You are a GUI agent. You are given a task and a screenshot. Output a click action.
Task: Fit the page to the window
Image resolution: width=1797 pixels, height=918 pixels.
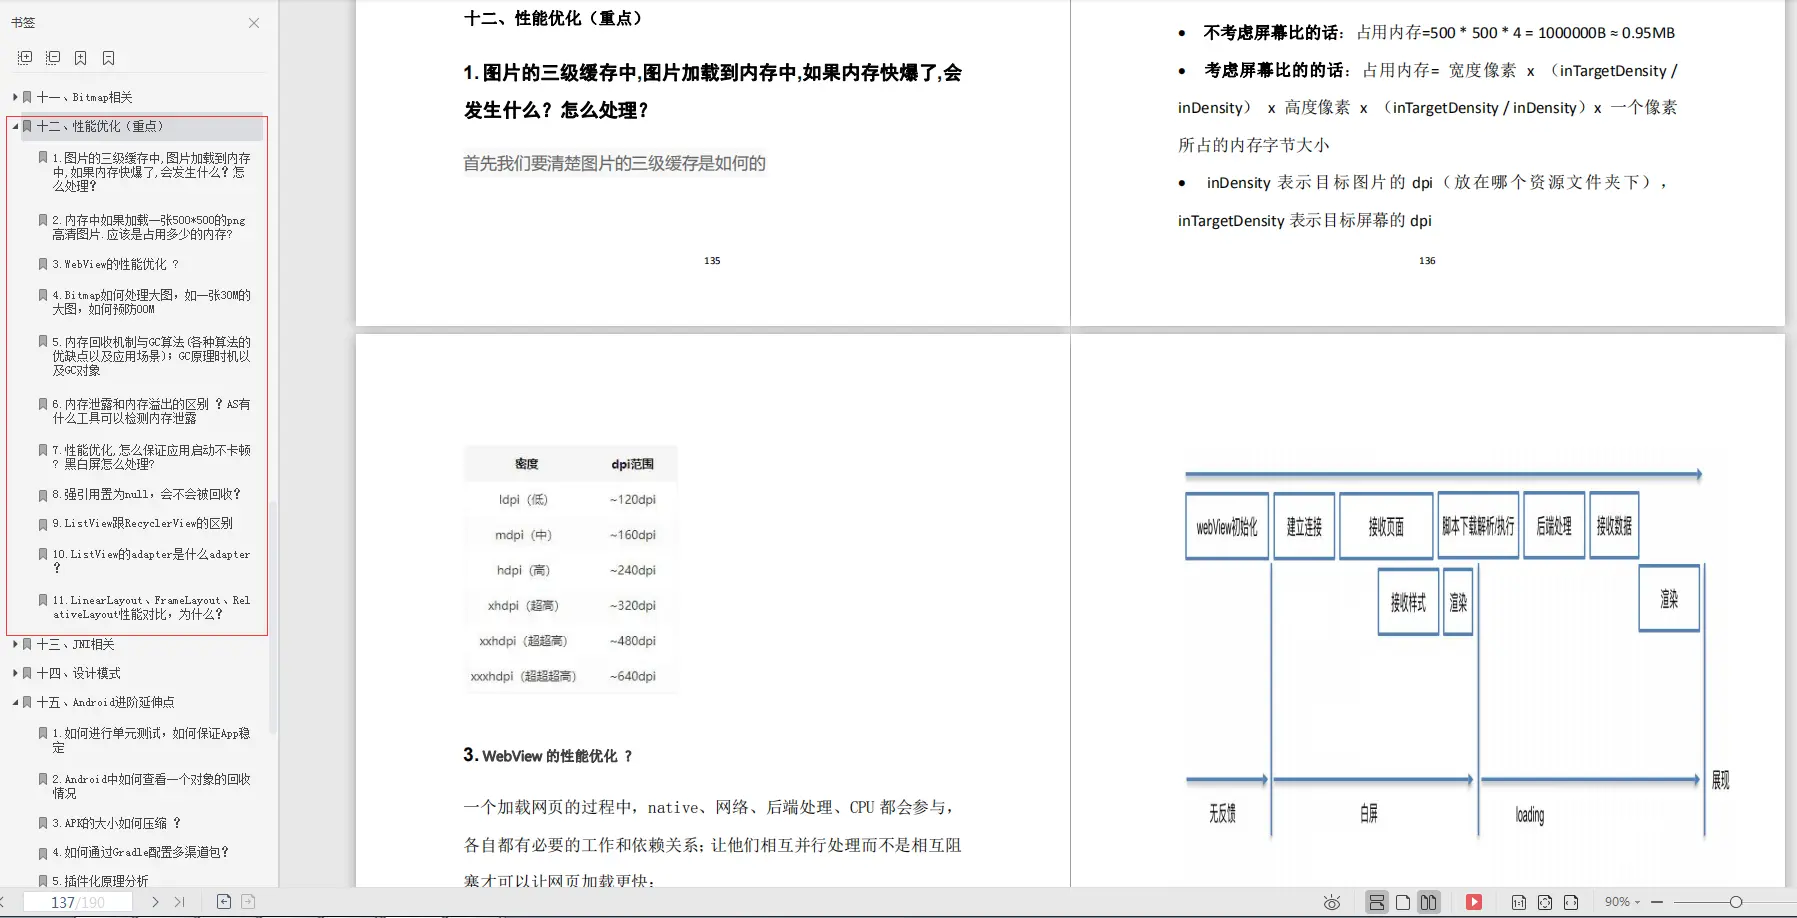click(x=1545, y=902)
